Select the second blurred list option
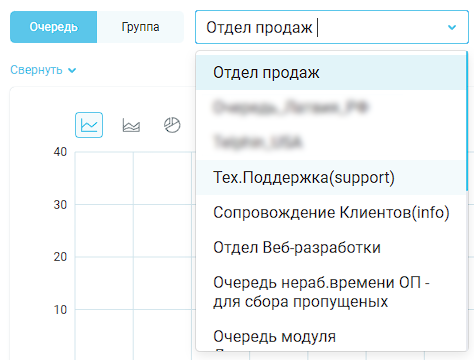Viewport: 474px width, 360px height. pos(331,142)
